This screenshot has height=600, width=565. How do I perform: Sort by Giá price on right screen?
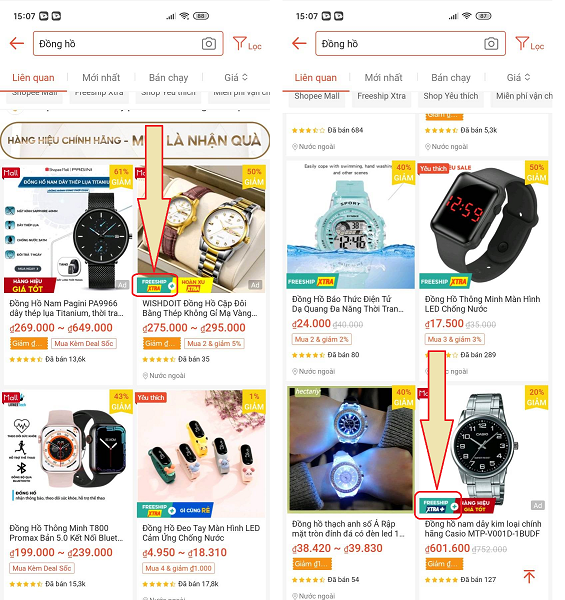(x=518, y=78)
